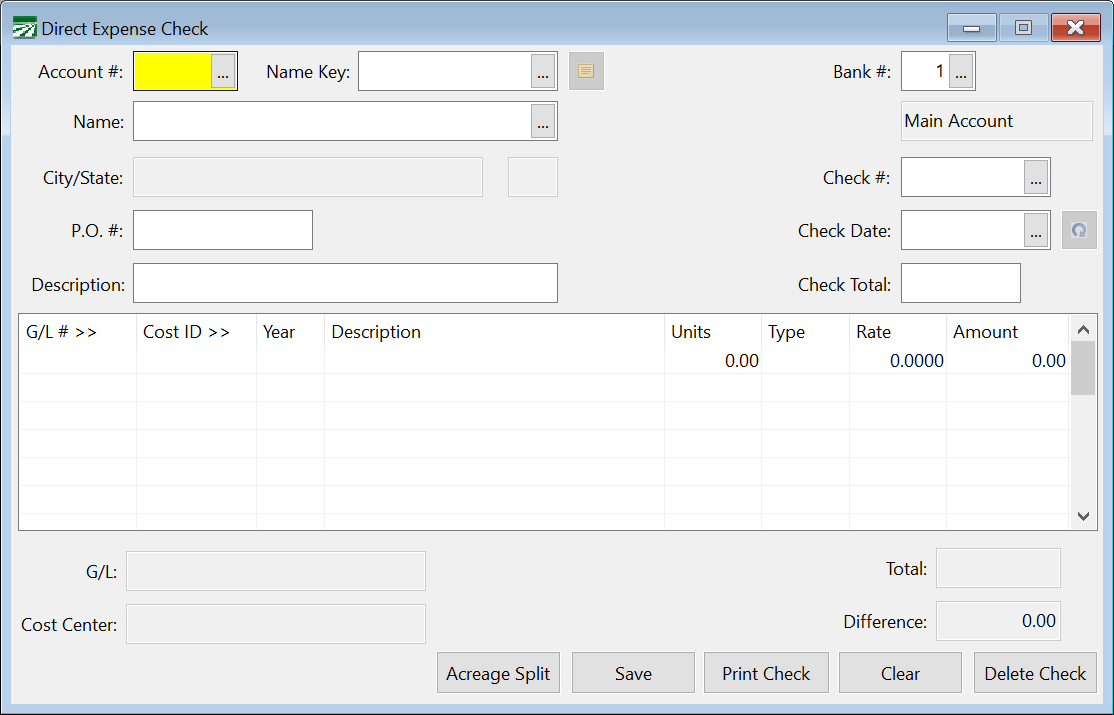Open the Check Date picker ellipsis button
The height and width of the screenshot is (715, 1114).
coord(1036,229)
